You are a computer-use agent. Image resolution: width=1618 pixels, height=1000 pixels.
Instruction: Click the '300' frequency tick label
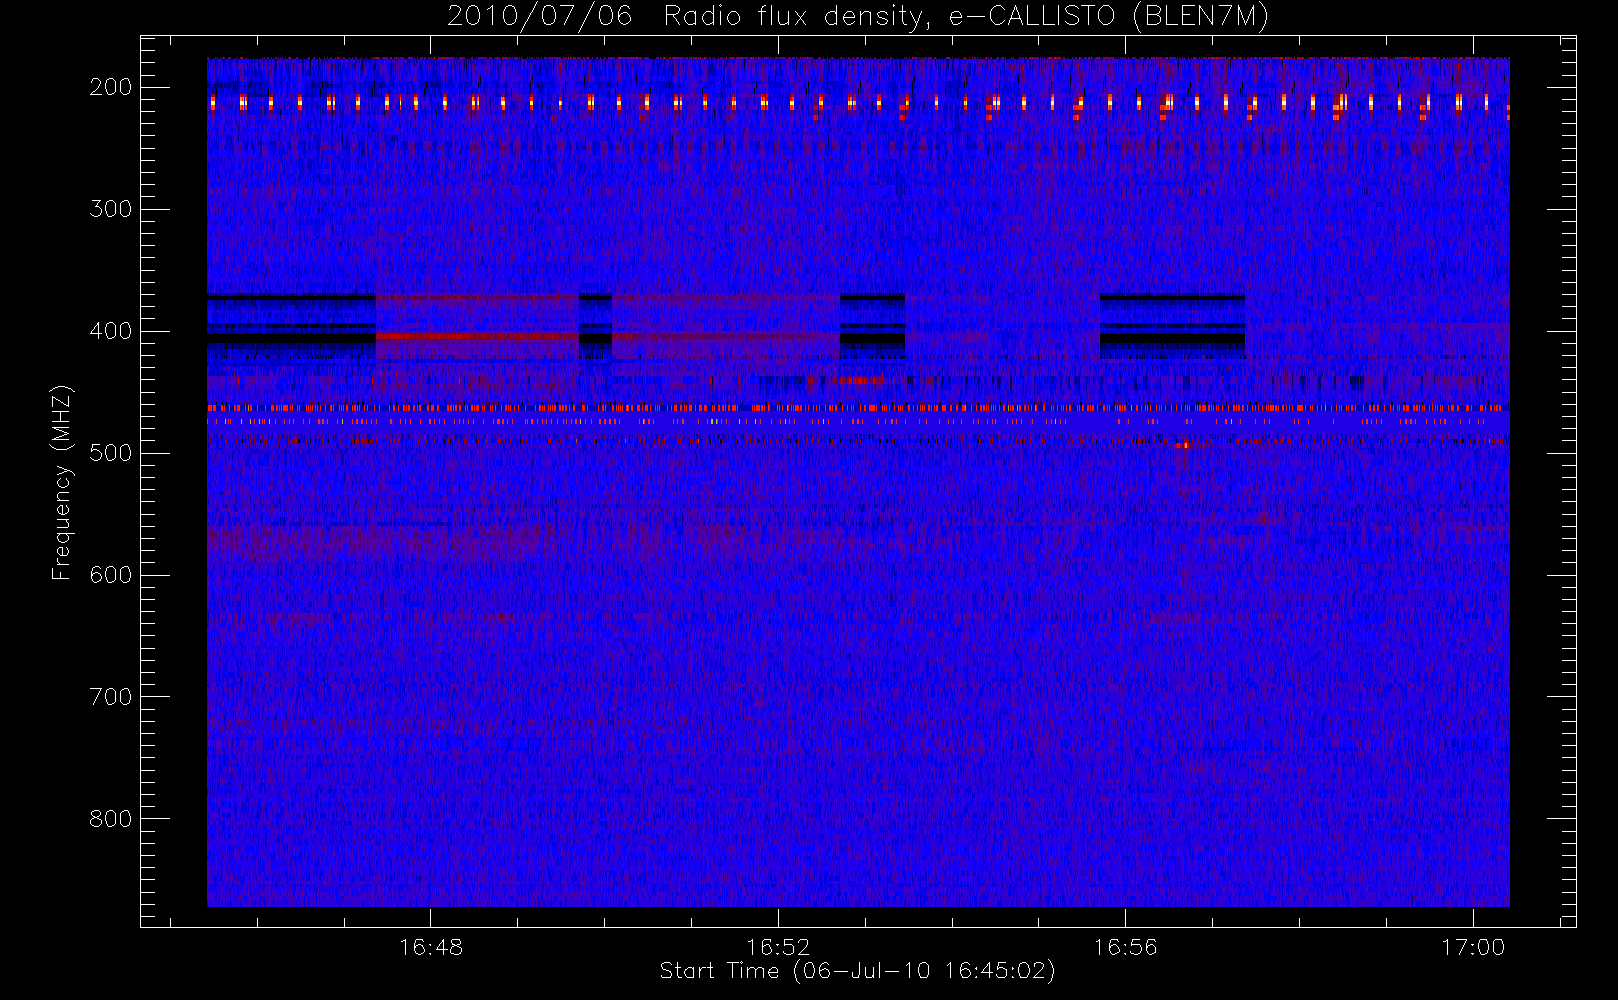point(111,209)
